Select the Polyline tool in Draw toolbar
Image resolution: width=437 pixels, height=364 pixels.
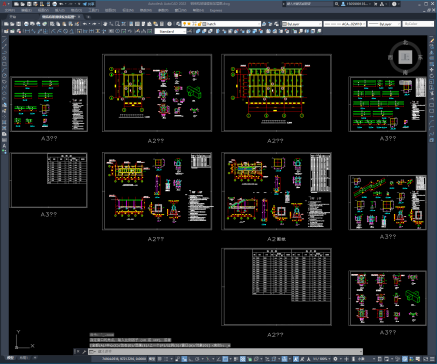click(x=4, y=52)
